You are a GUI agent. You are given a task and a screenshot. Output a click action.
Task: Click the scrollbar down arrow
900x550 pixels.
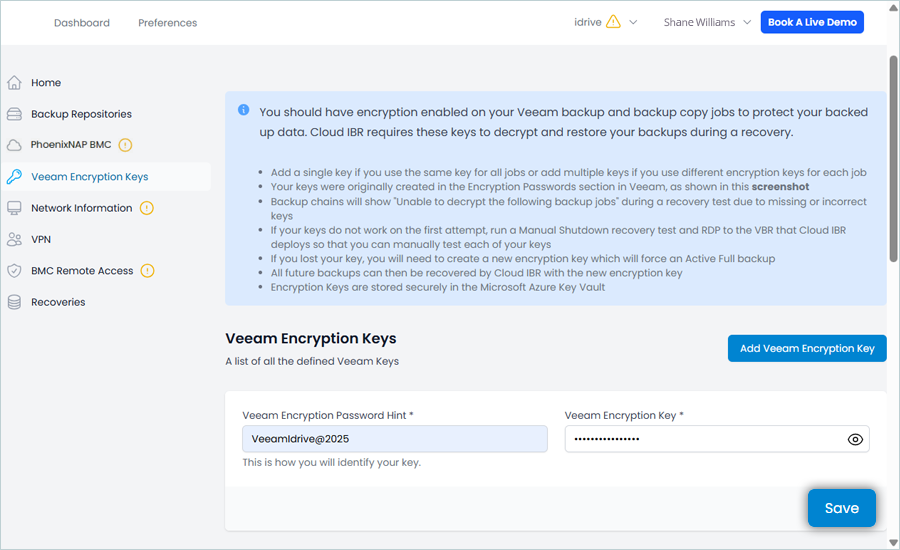click(893, 543)
